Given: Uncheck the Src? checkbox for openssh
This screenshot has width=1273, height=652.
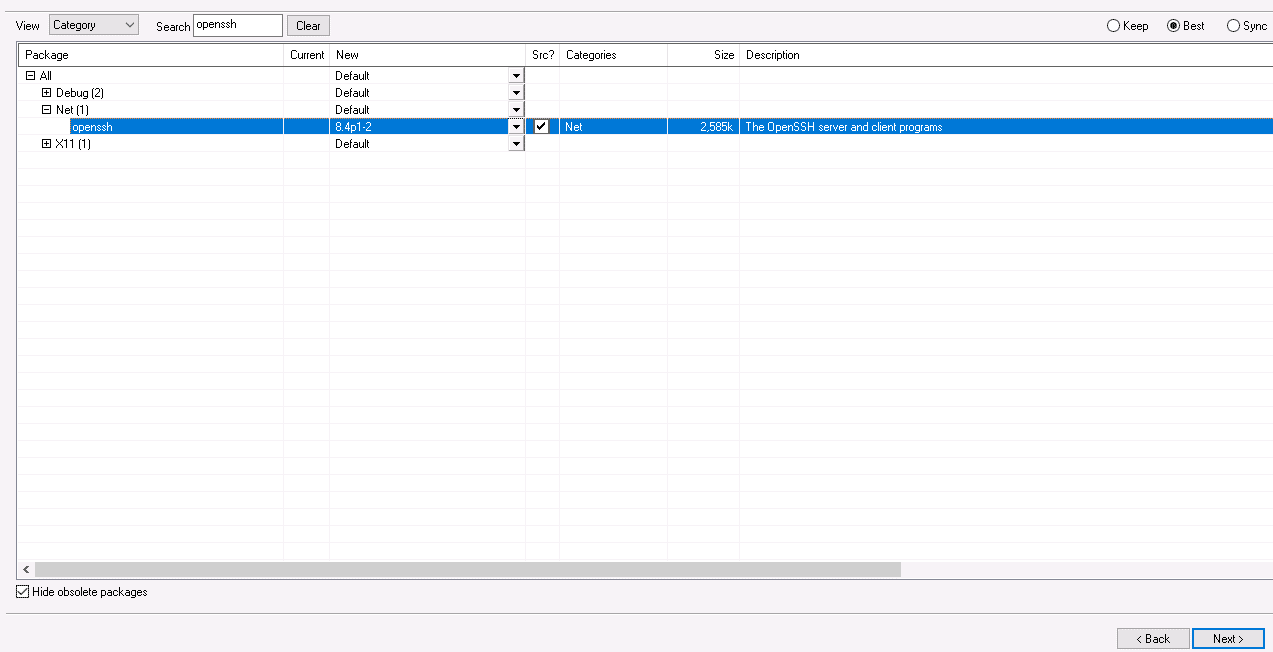Looking at the screenshot, I should [541, 127].
